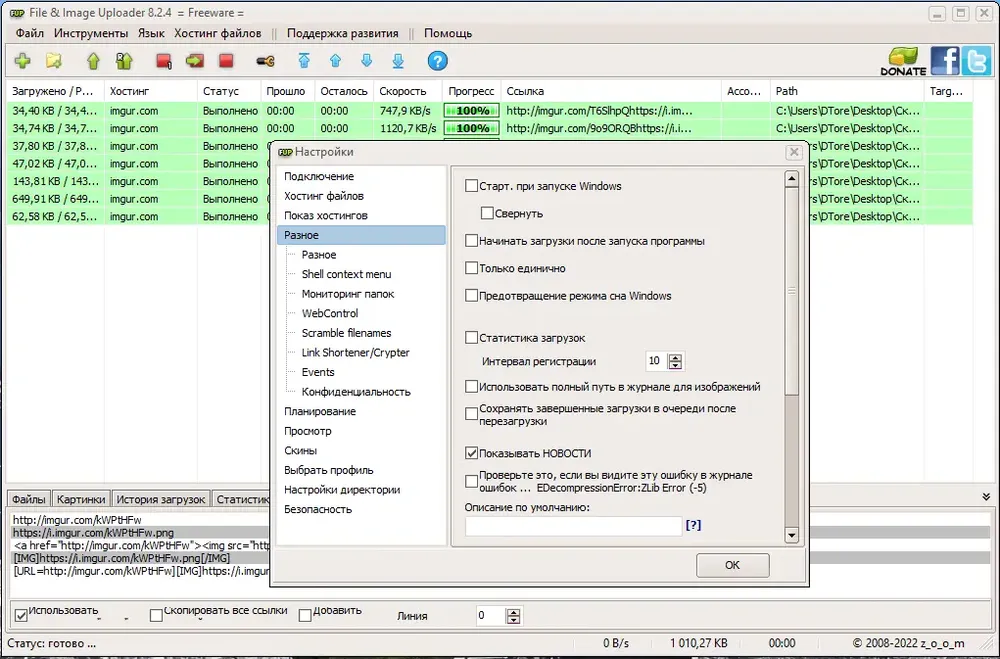This screenshot has width=1000, height=659.
Task: Open the Инструменты menu
Action: 91,33
